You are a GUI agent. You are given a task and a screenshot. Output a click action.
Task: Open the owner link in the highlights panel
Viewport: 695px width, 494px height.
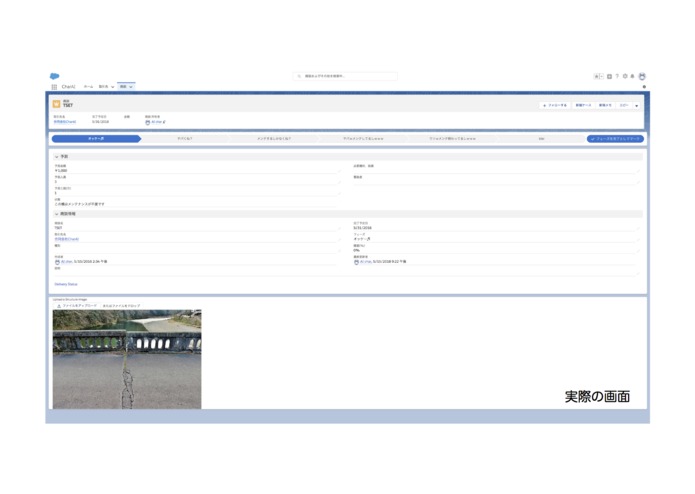(x=156, y=122)
